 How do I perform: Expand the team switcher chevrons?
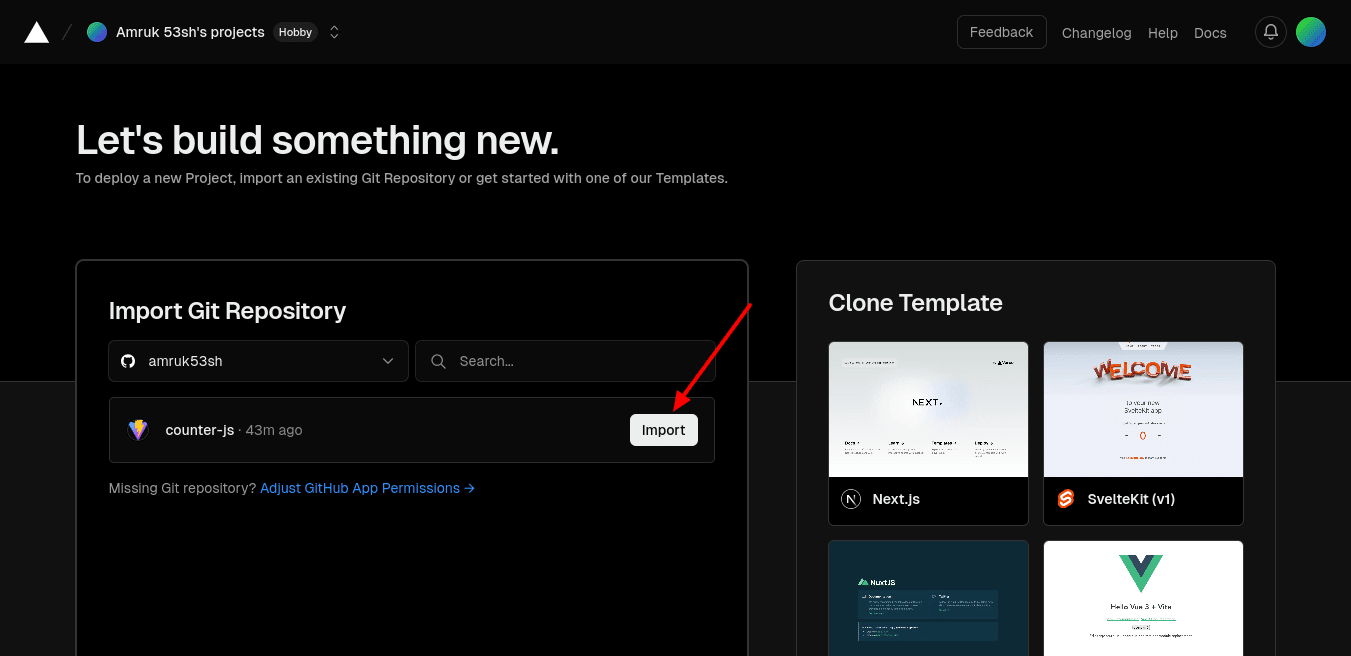[x=334, y=32]
